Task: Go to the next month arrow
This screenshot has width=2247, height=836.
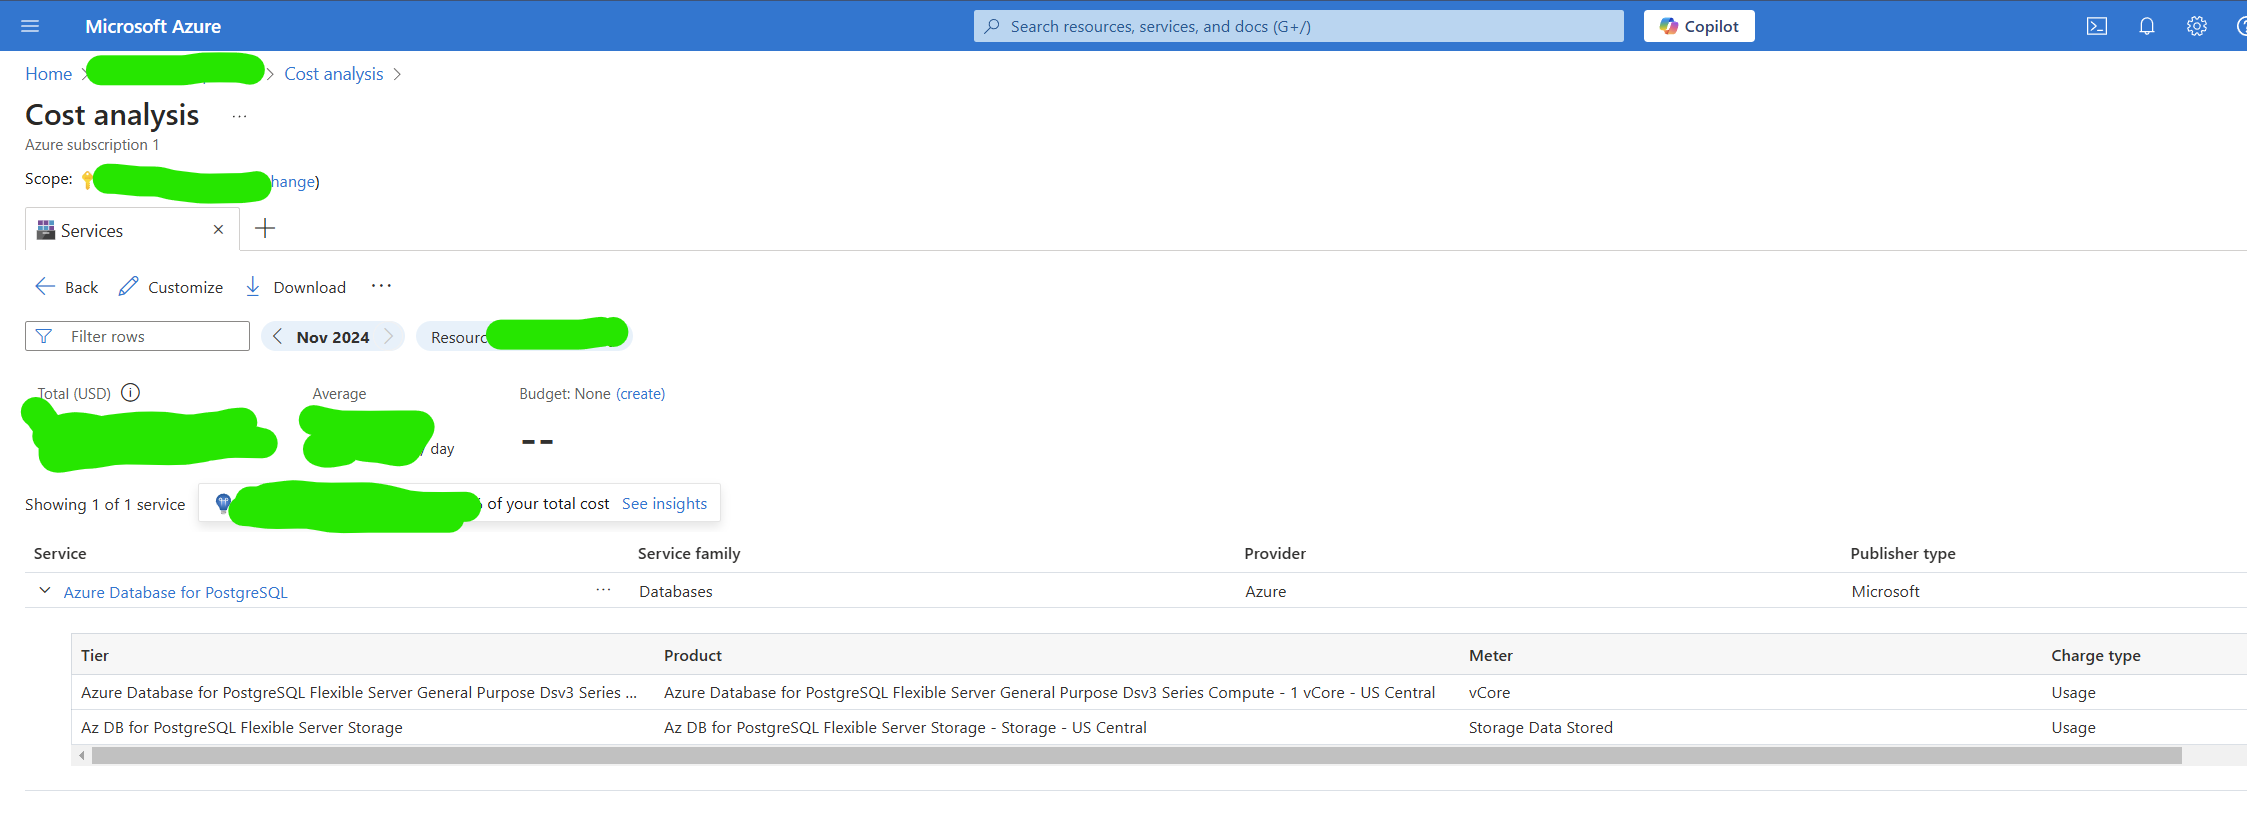Action: coord(389,337)
